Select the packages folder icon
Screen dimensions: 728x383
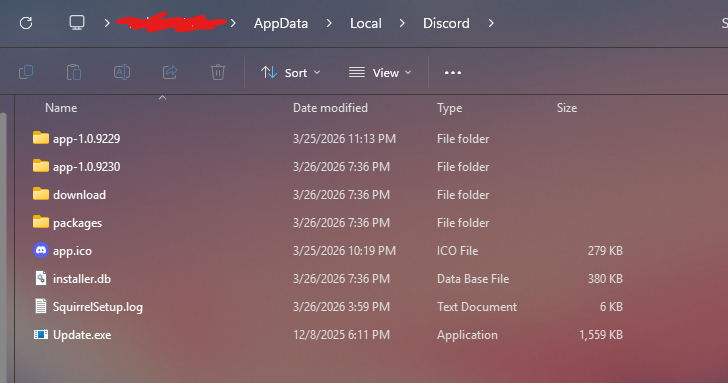pos(41,222)
